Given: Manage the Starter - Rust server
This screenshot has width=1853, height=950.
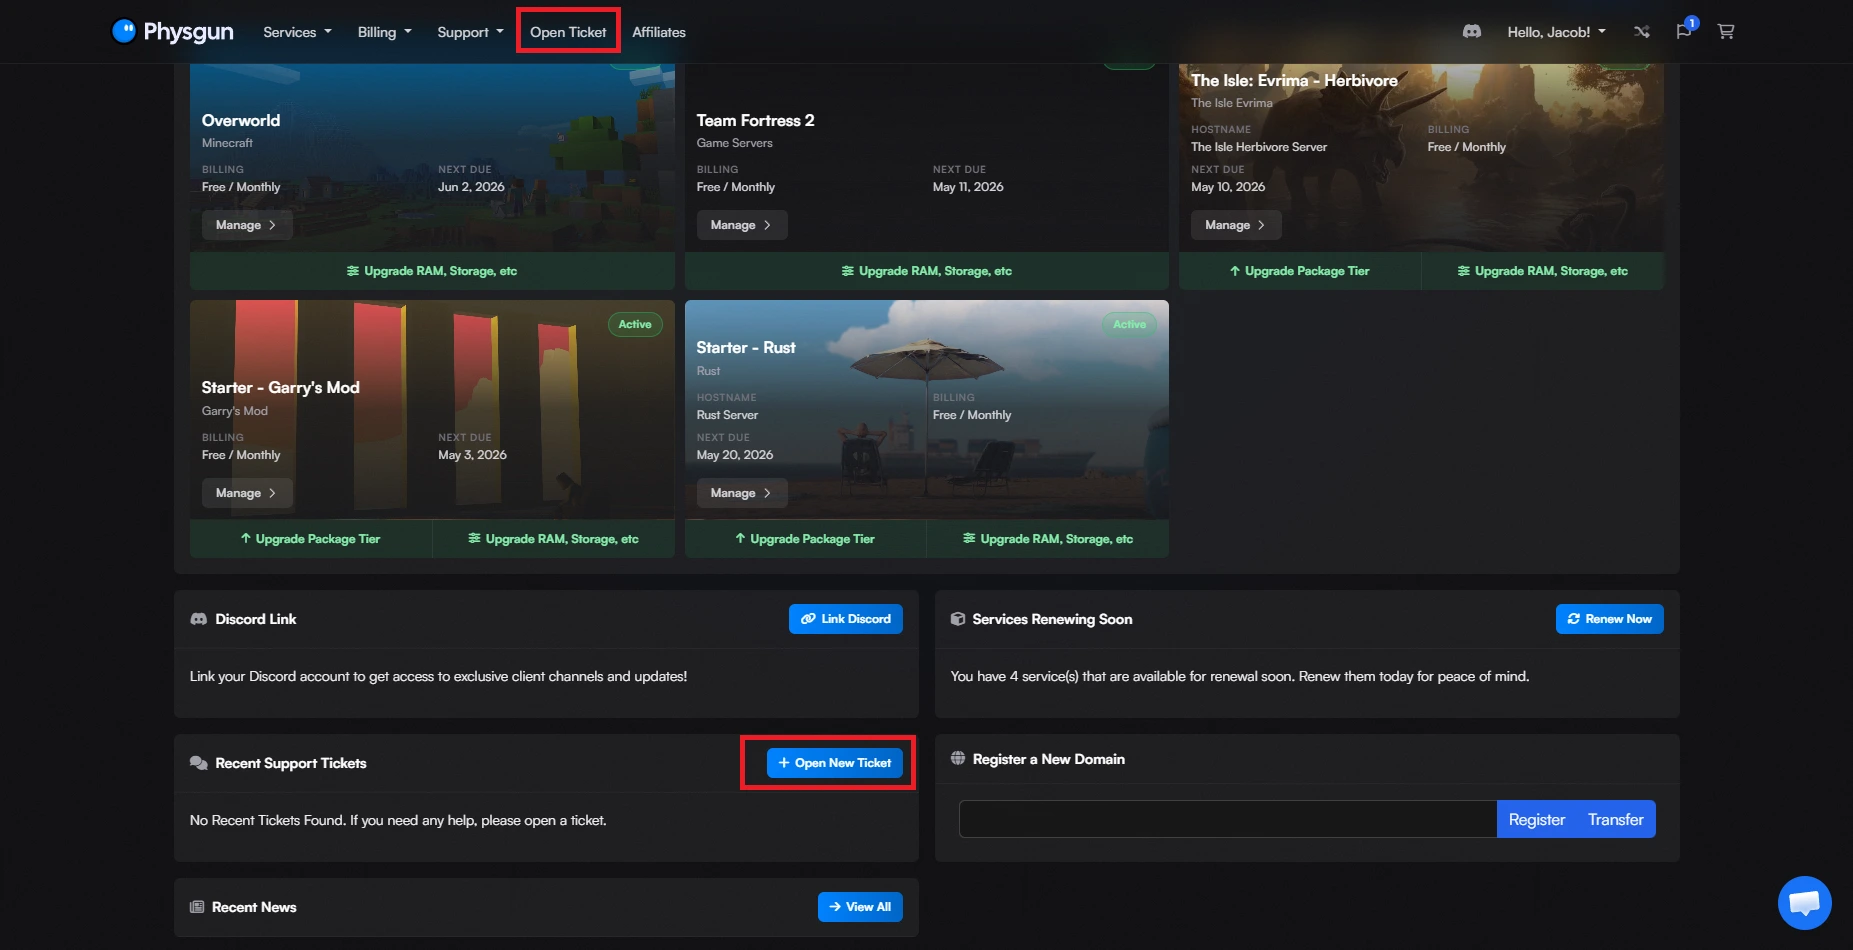Looking at the screenshot, I should (x=742, y=493).
